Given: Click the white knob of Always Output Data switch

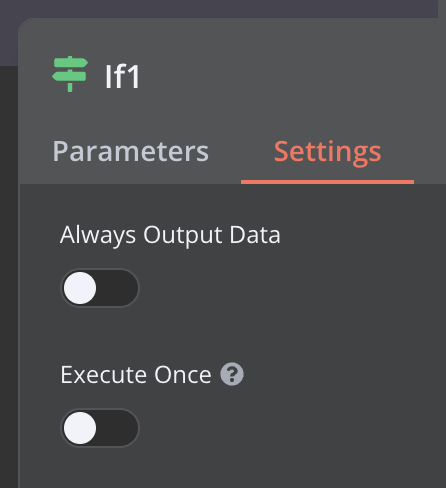Looking at the screenshot, I should click(x=80, y=288).
